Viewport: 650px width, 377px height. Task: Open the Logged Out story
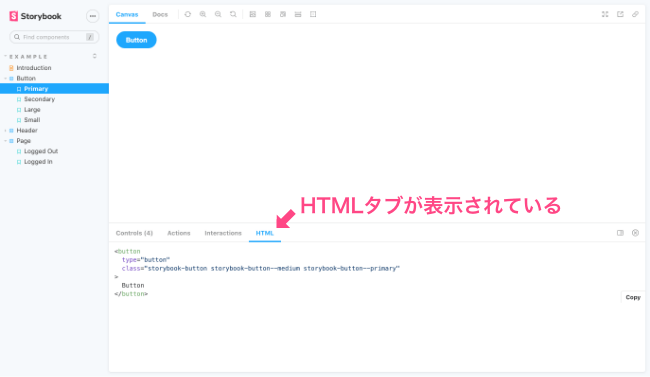41,151
